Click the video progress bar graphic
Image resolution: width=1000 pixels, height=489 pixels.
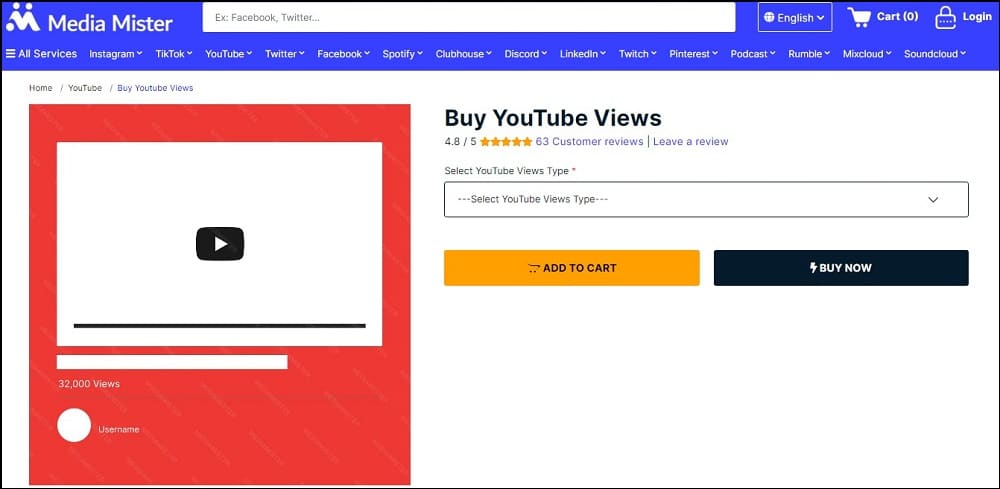pos(219,326)
